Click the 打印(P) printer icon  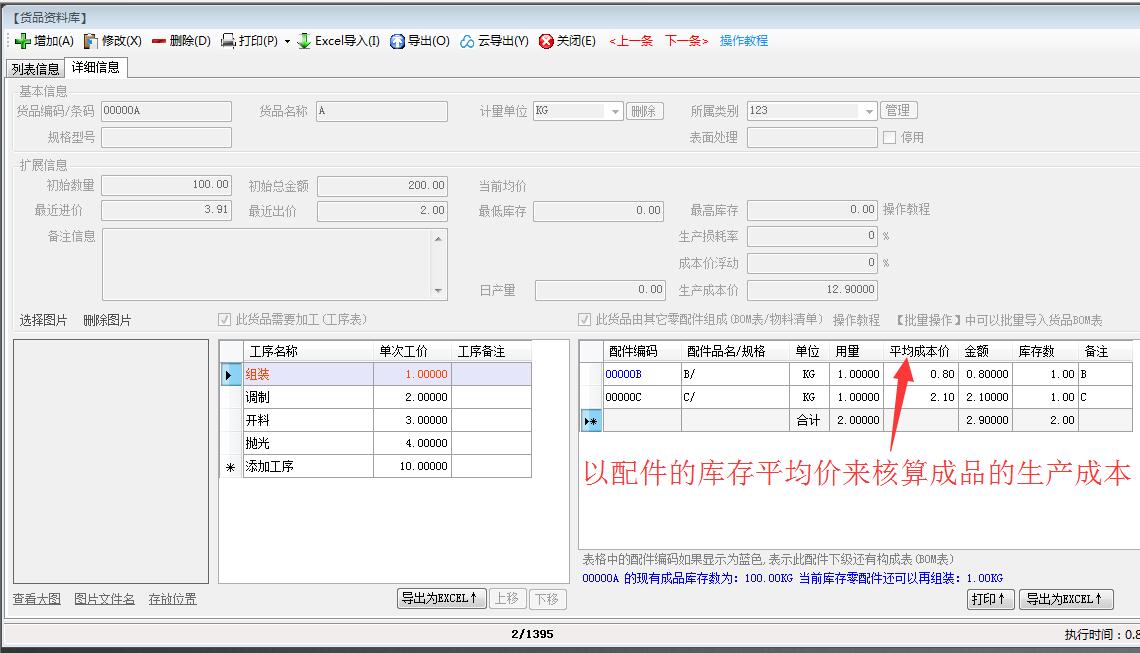228,41
